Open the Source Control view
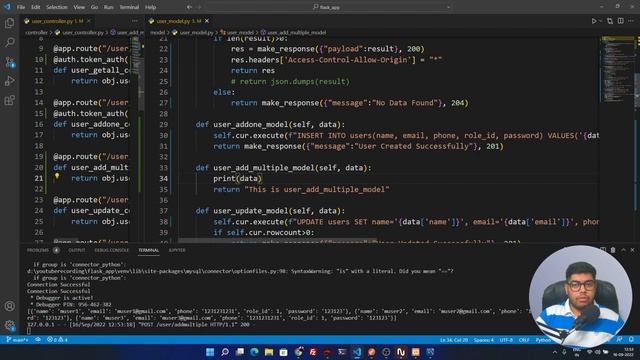 click(9, 62)
